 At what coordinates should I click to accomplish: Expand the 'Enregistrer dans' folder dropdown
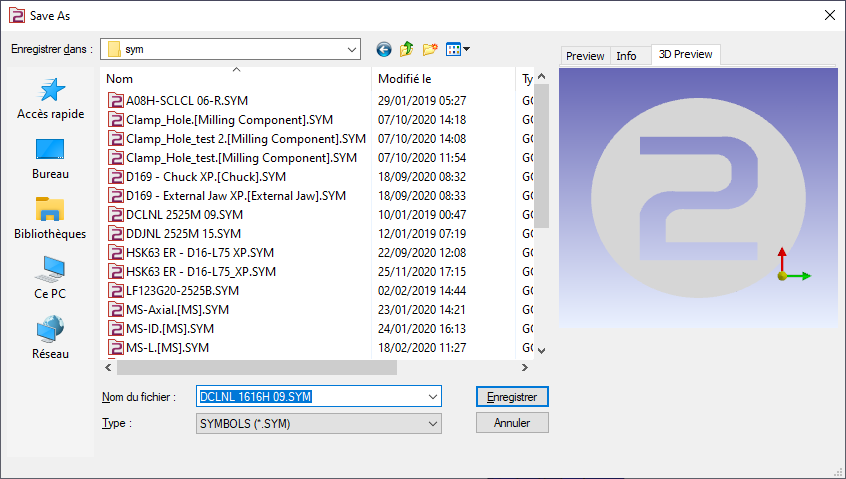click(351, 49)
